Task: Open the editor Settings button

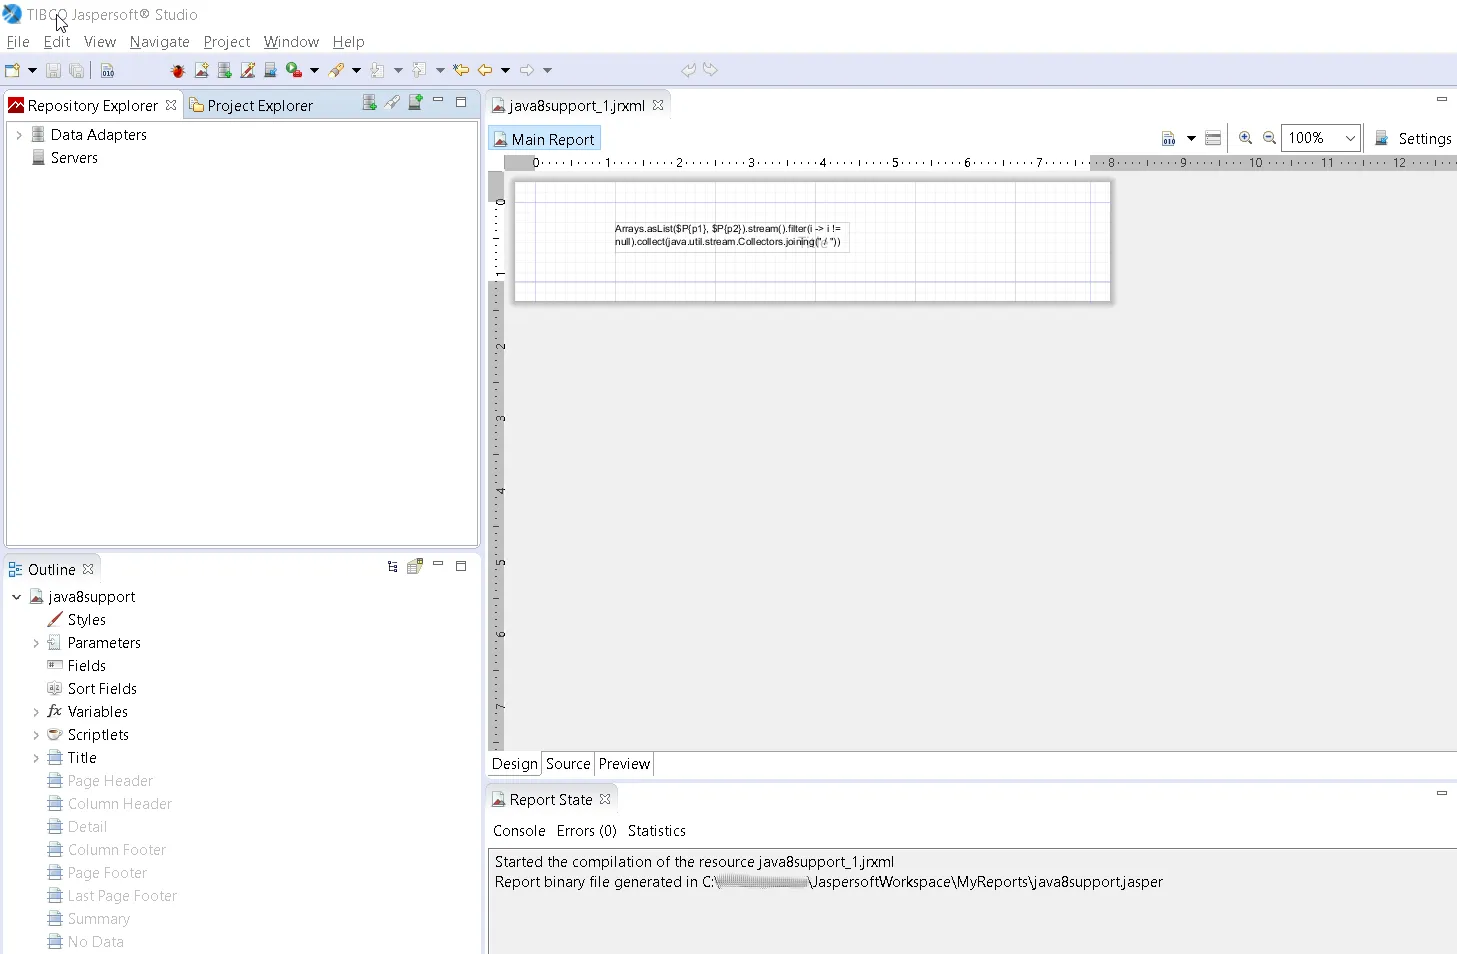Action: pyautogui.click(x=1413, y=139)
